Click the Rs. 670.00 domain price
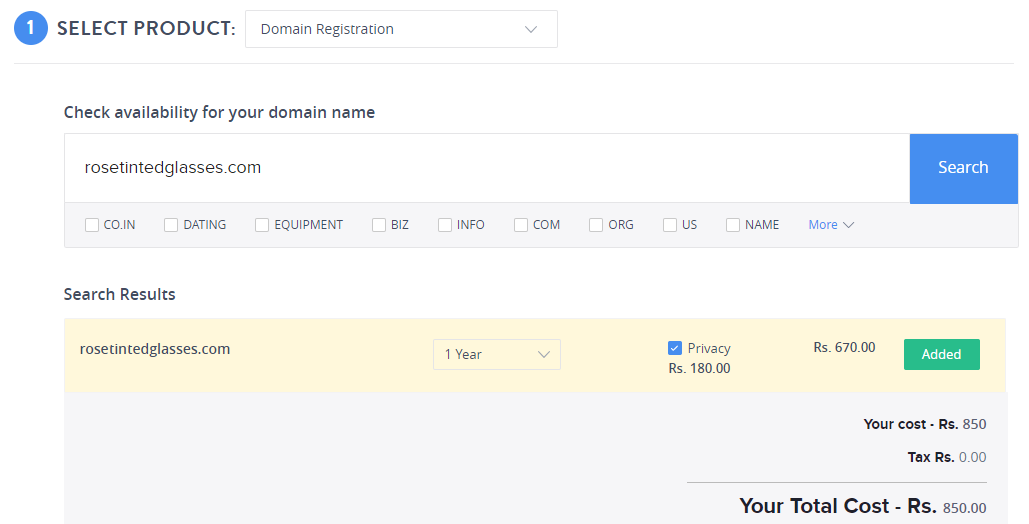The width and height of the screenshot is (1029, 524). coord(844,347)
